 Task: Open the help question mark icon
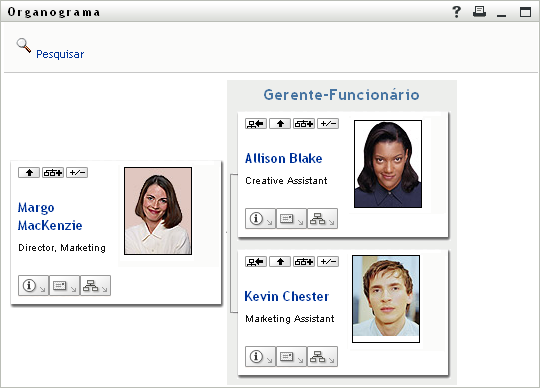point(457,12)
